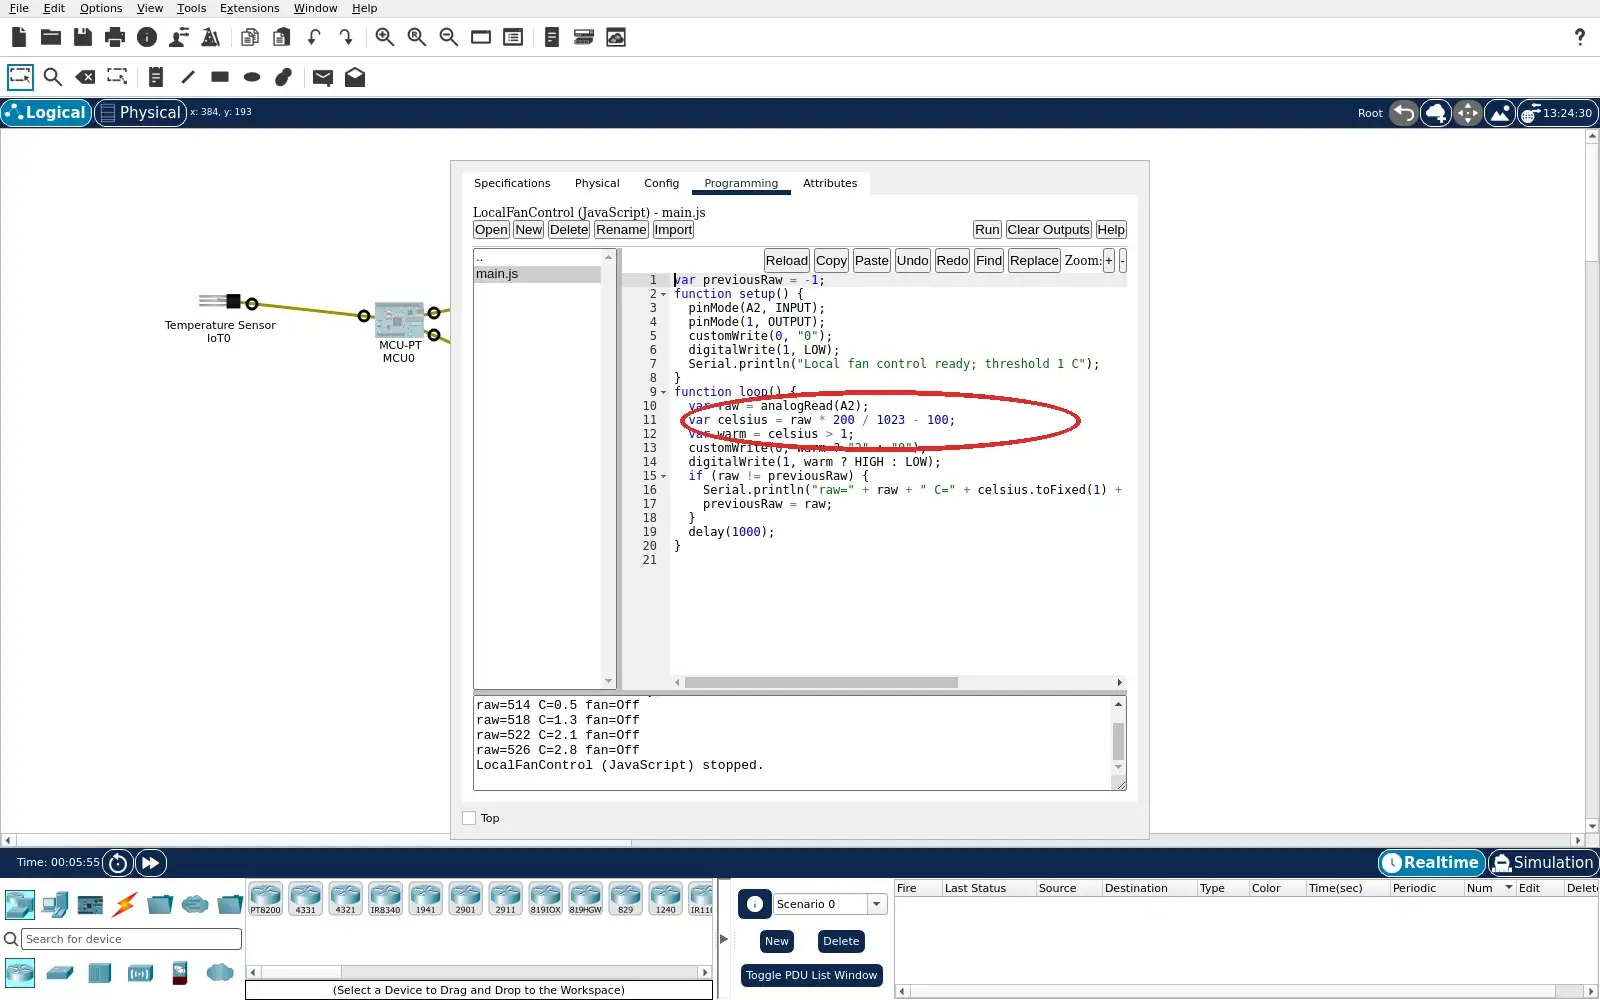Open the Tools menu
1600x1000 pixels.
click(191, 8)
